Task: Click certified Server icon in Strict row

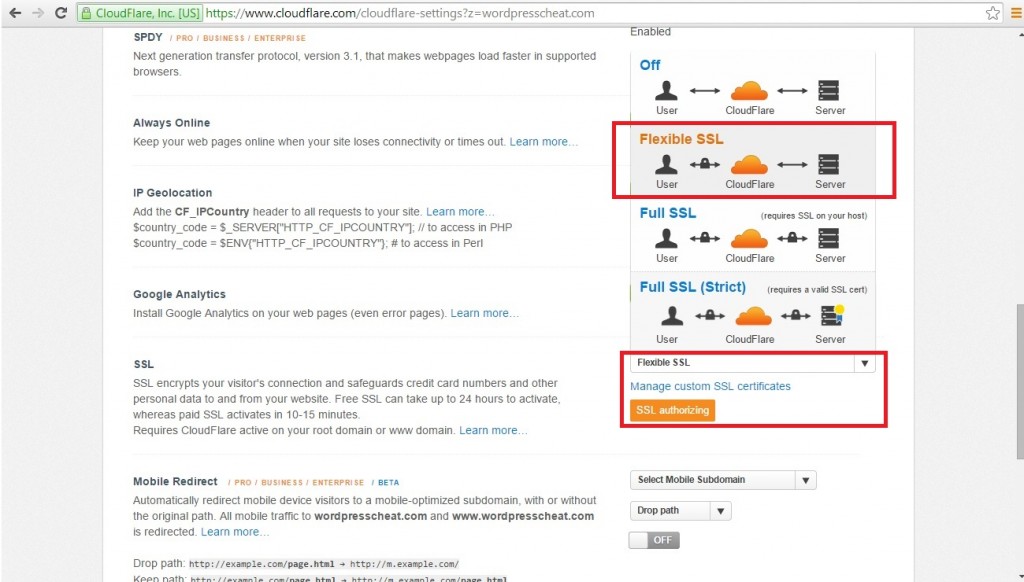Action: [x=832, y=315]
